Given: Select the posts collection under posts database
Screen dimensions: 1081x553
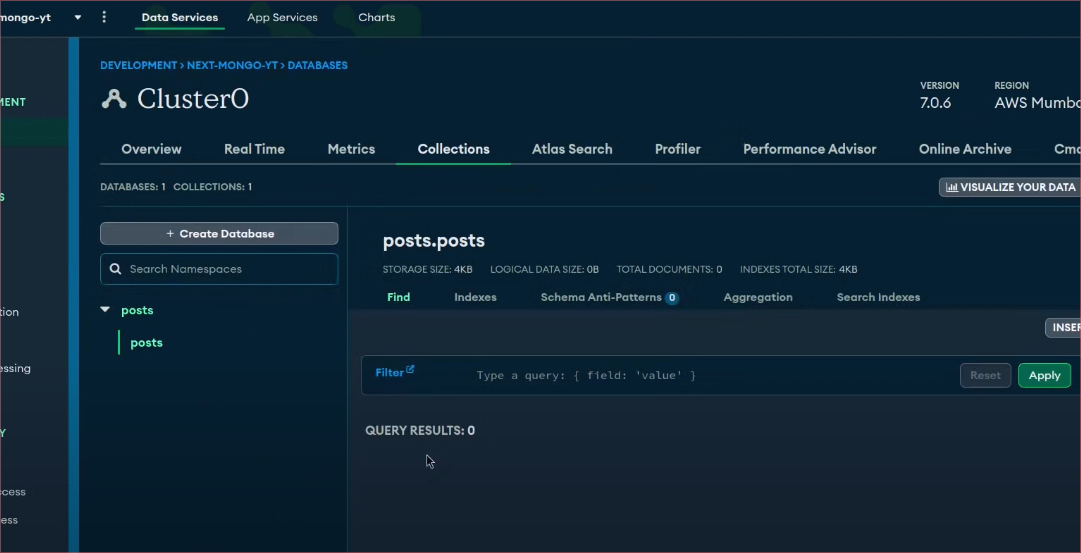Looking at the screenshot, I should click(x=147, y=343).
